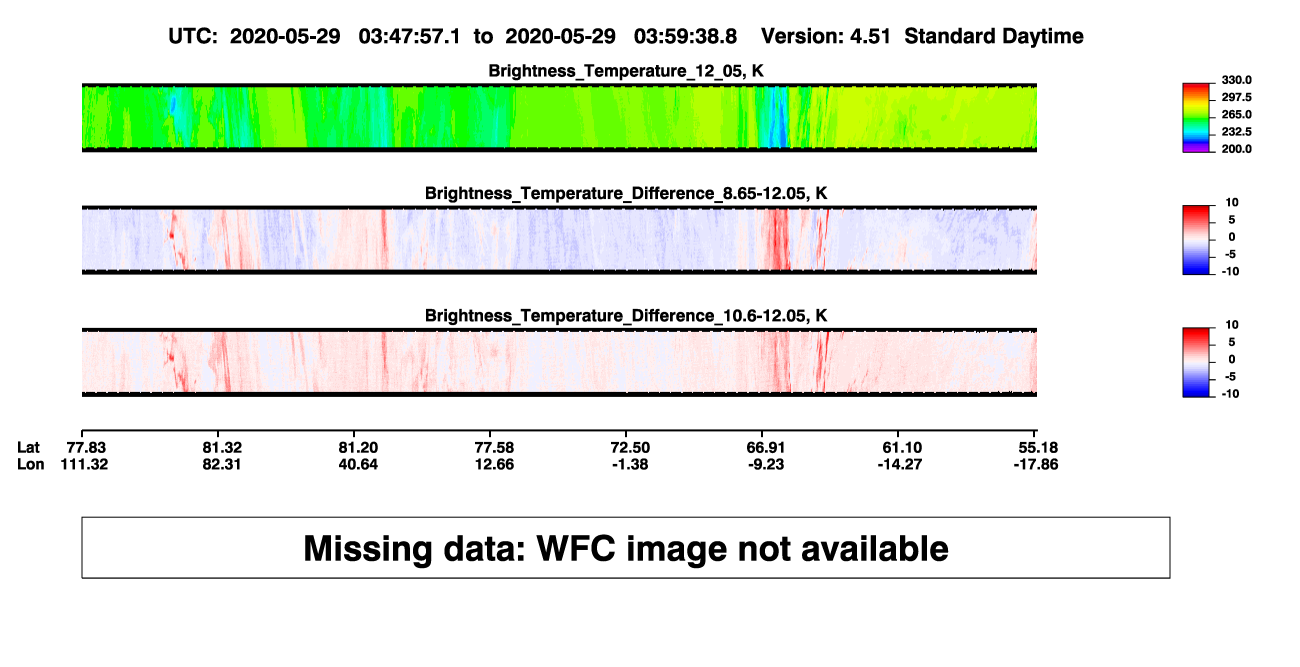Click the 297.5 rainbow color bar label
This screenshot has height=667, width=1300.
[1236, 97]
